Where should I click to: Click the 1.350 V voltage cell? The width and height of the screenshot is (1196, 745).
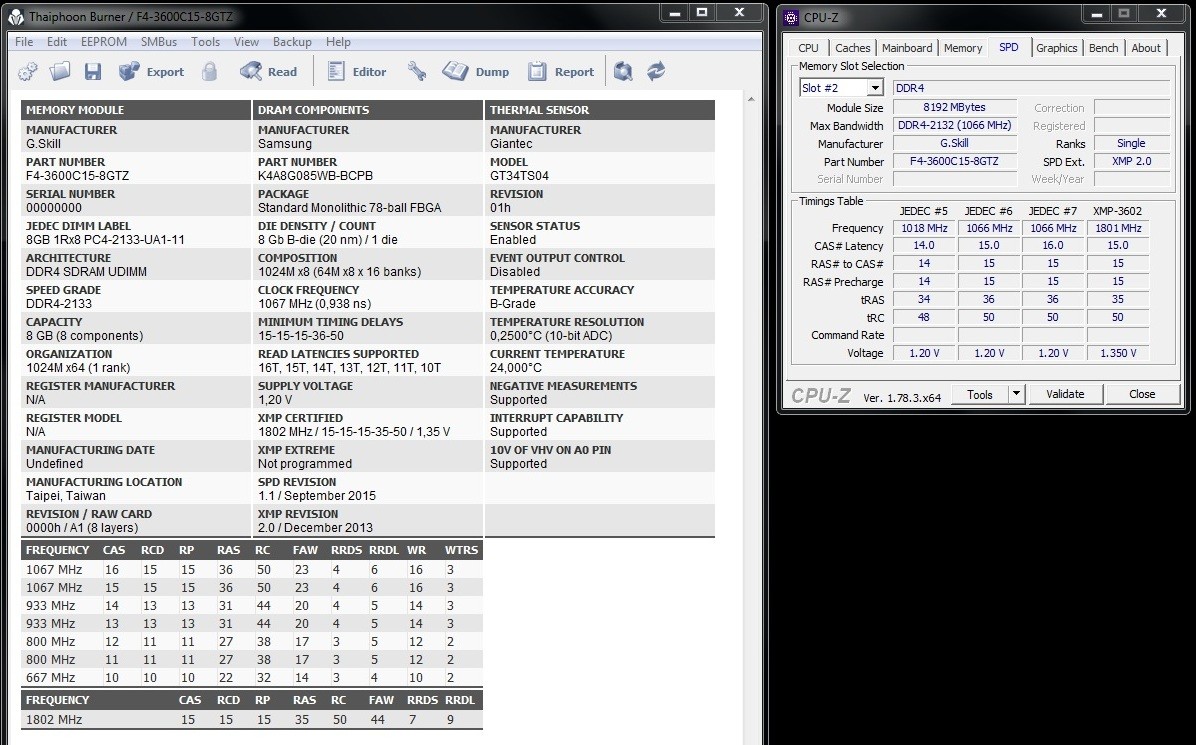pyautogui.click(x=1118, y=353)
